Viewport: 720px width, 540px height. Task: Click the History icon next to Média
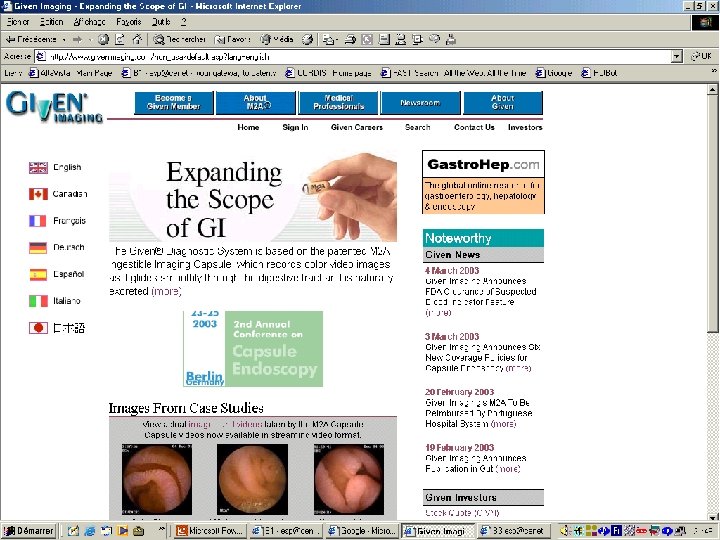pyautogui.click(x=307, y=39)
